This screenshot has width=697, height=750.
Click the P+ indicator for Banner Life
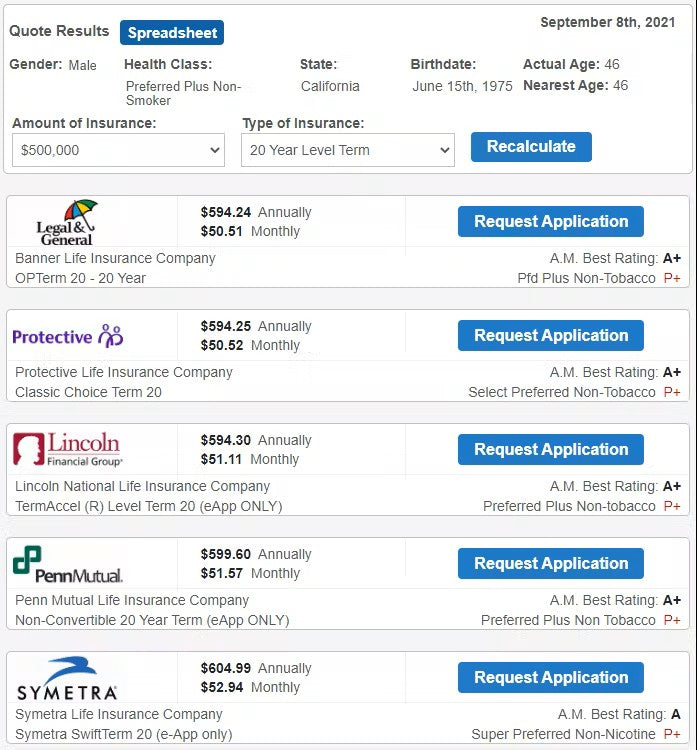pos(672,278)
